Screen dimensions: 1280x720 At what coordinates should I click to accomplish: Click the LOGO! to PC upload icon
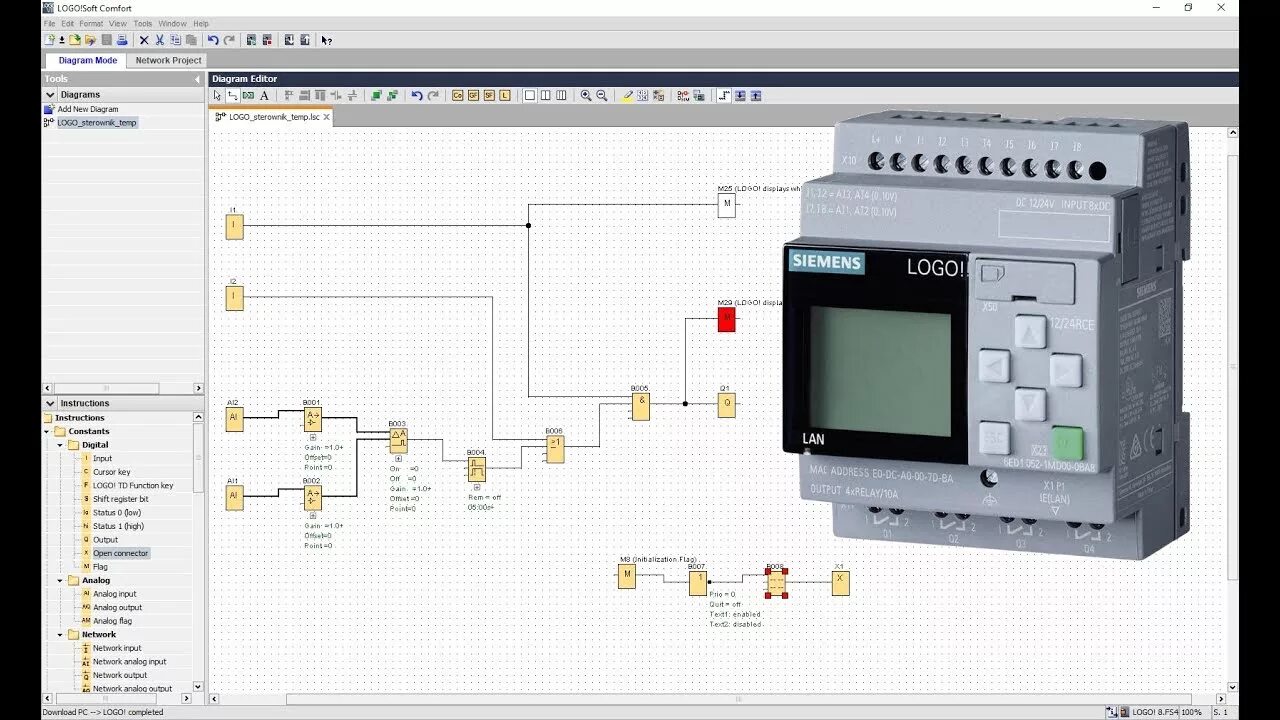pyautogui.click(x=305, y=40)
